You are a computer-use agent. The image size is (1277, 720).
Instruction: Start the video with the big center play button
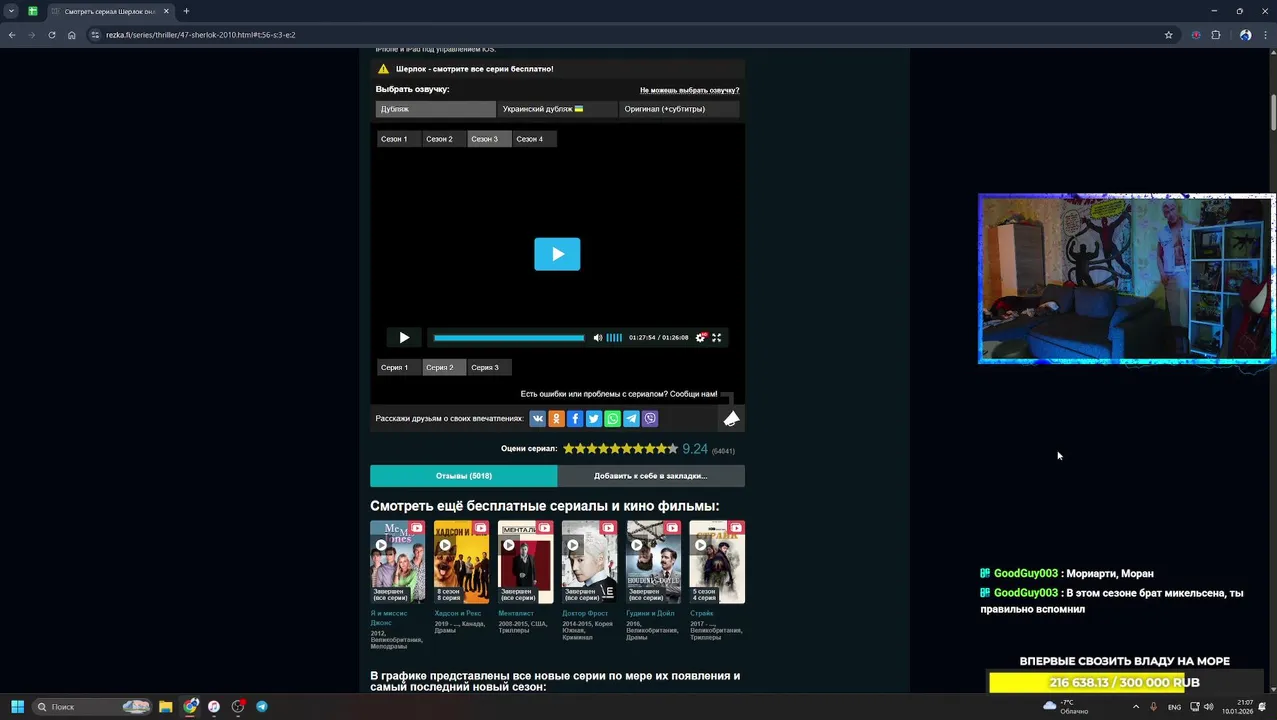tap(557, 254)
